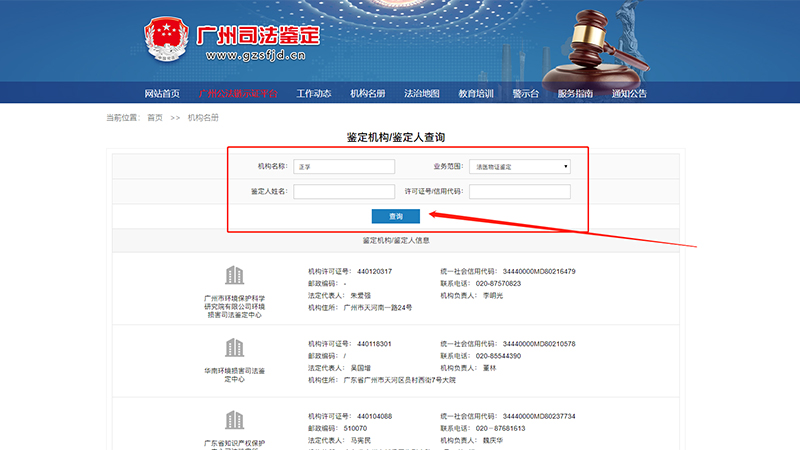Select 法治地图 in the top navigation
Screen dimensions: 800x450
(x=421, y=94)
